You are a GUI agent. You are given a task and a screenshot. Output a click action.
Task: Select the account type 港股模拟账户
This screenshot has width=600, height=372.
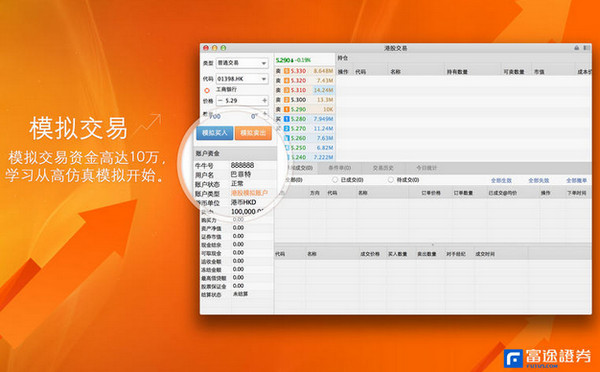[249, 193]
